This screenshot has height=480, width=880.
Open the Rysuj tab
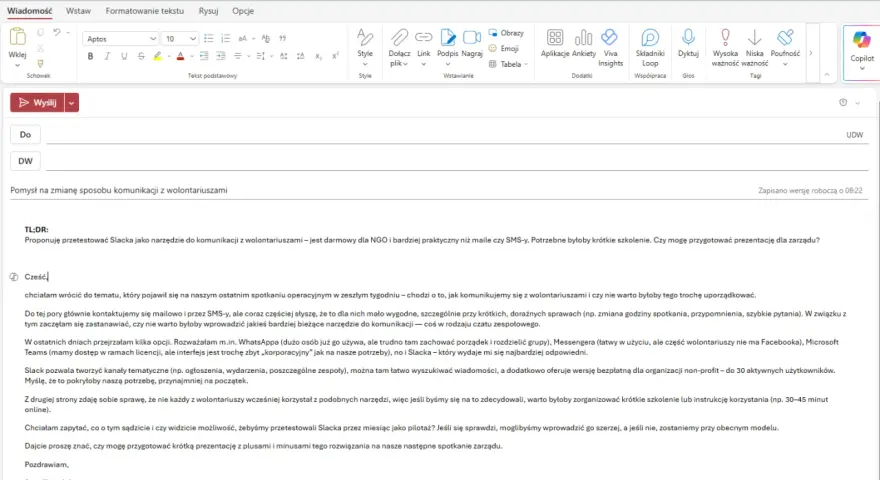[208, 11]
